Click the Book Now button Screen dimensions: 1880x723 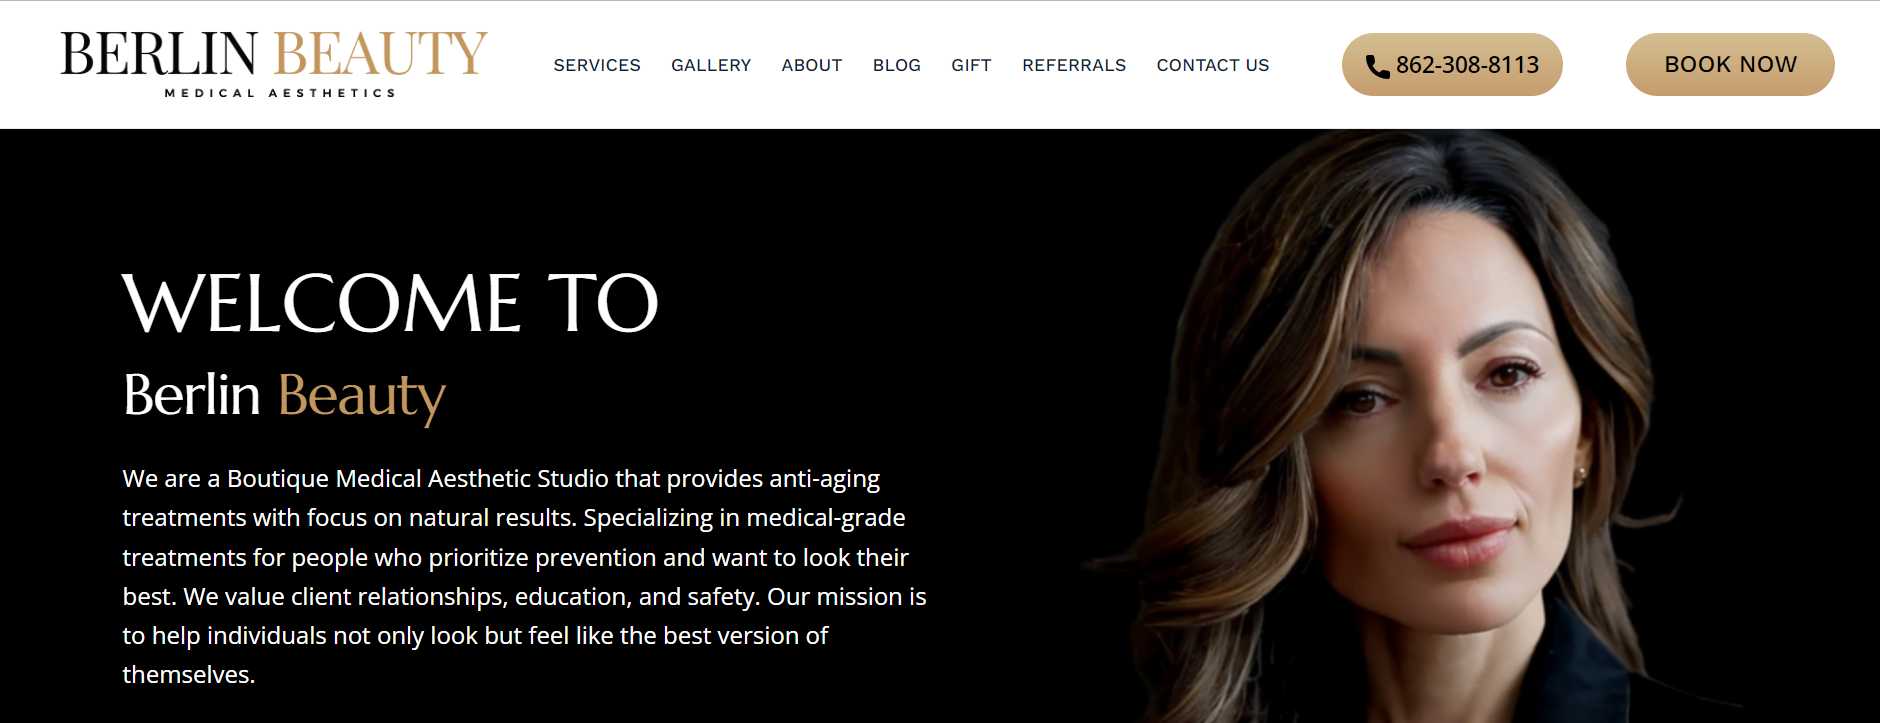[x=1730, y=65]
